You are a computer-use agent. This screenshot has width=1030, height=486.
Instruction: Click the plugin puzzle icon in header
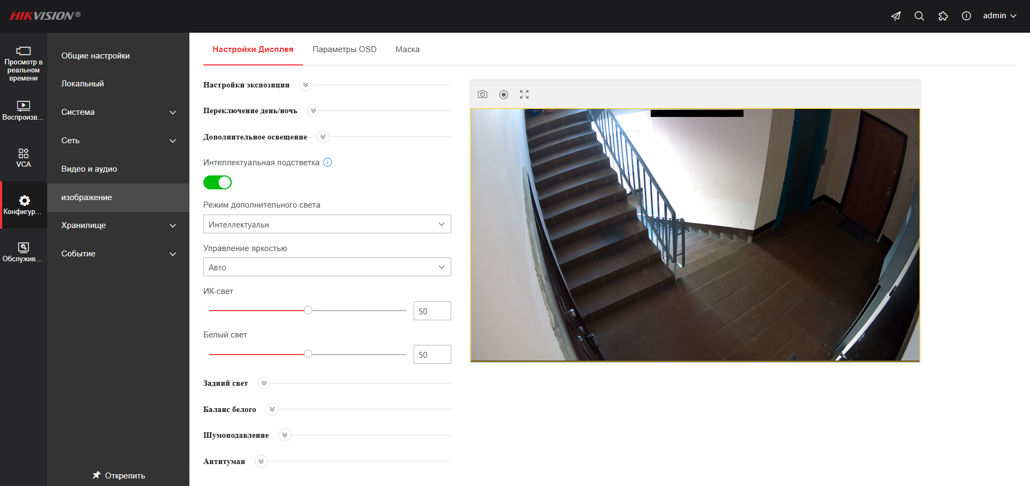943,16
